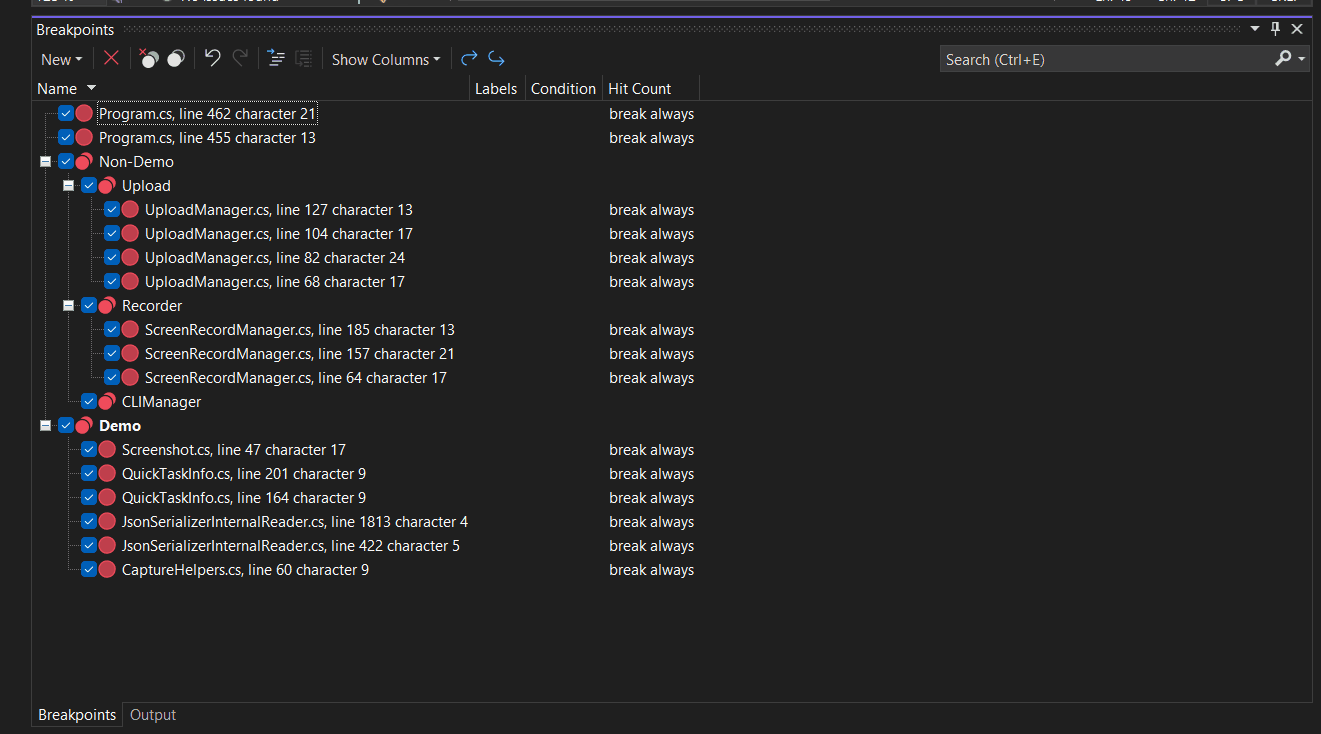This screenshot has width=1321, height=734.
Task: Uncheck Program.cs line 455 breakpoint checkbox
Action: [66, 138]
